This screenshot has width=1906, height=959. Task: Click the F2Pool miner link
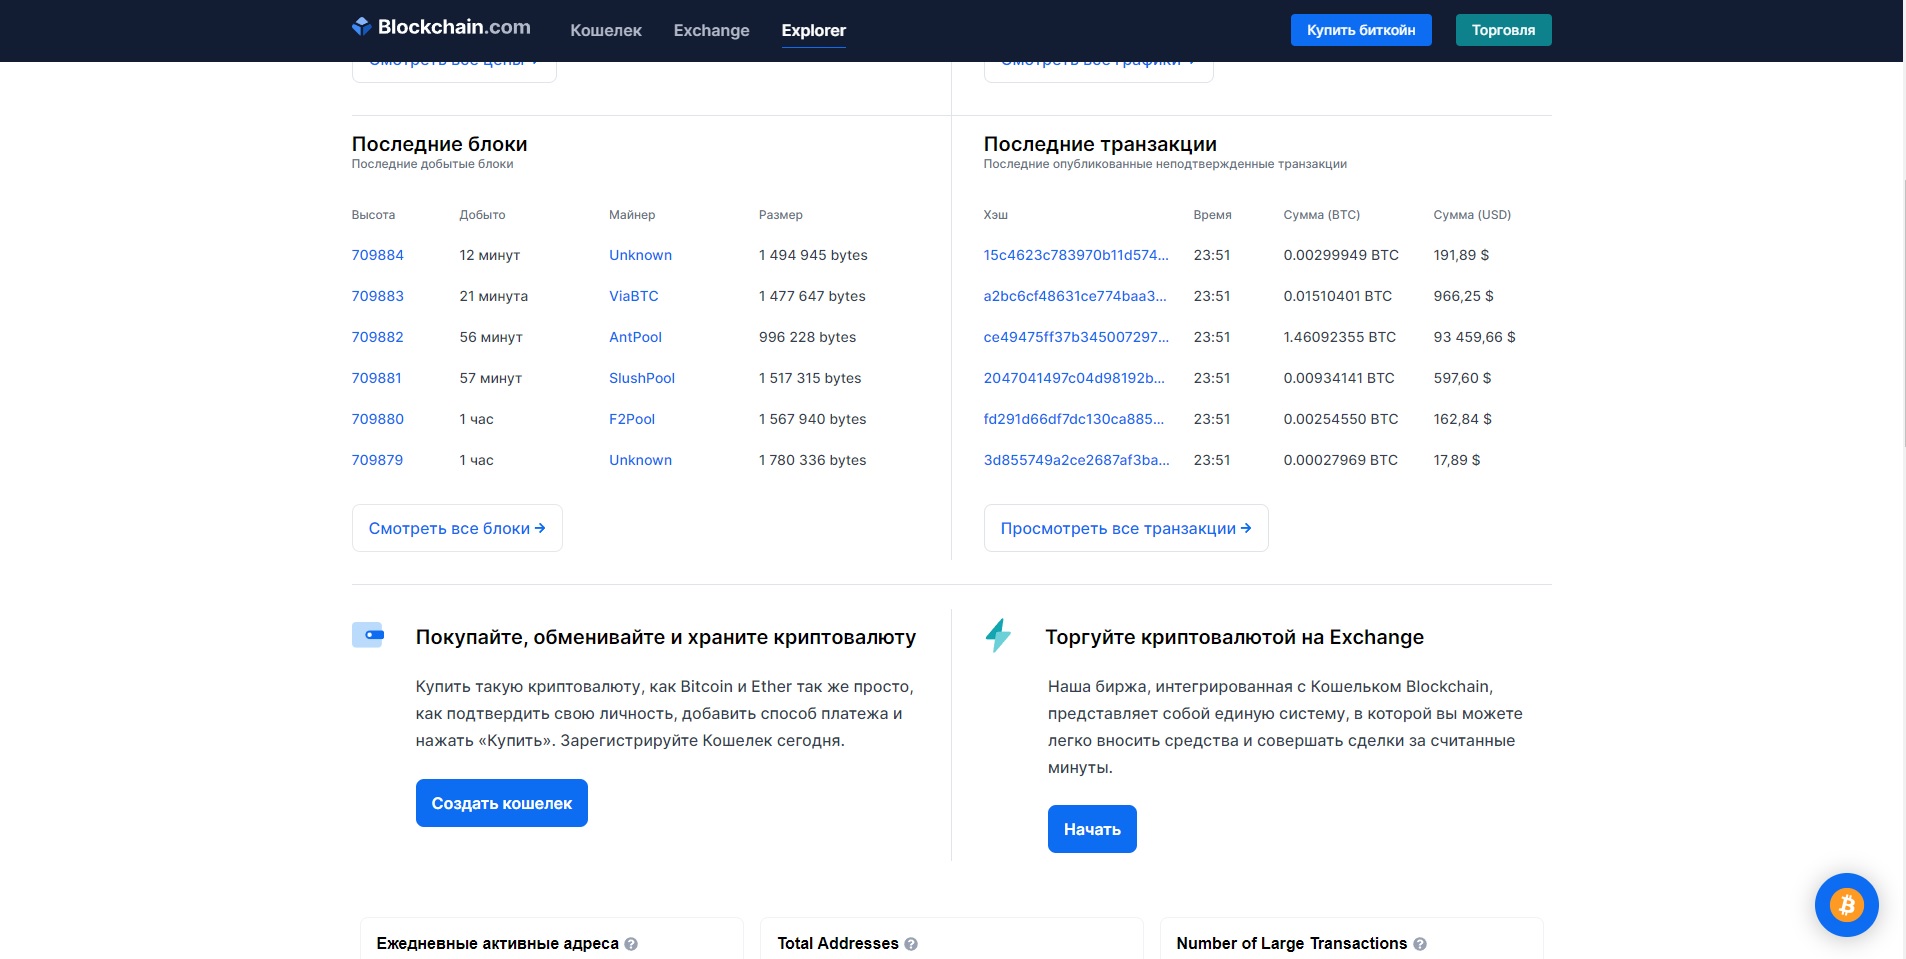pyautogui.click(x=632, y=419)
